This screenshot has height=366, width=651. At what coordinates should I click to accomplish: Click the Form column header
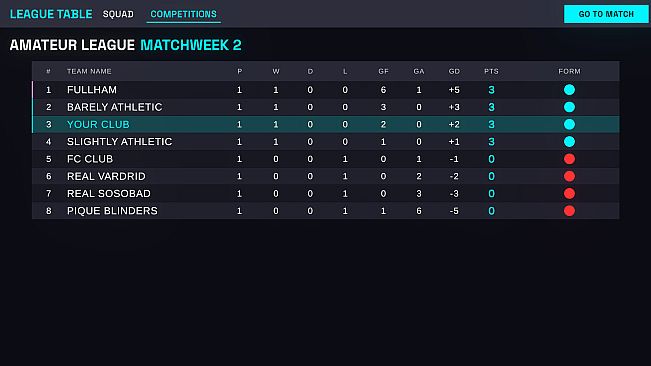coord(569,71)
